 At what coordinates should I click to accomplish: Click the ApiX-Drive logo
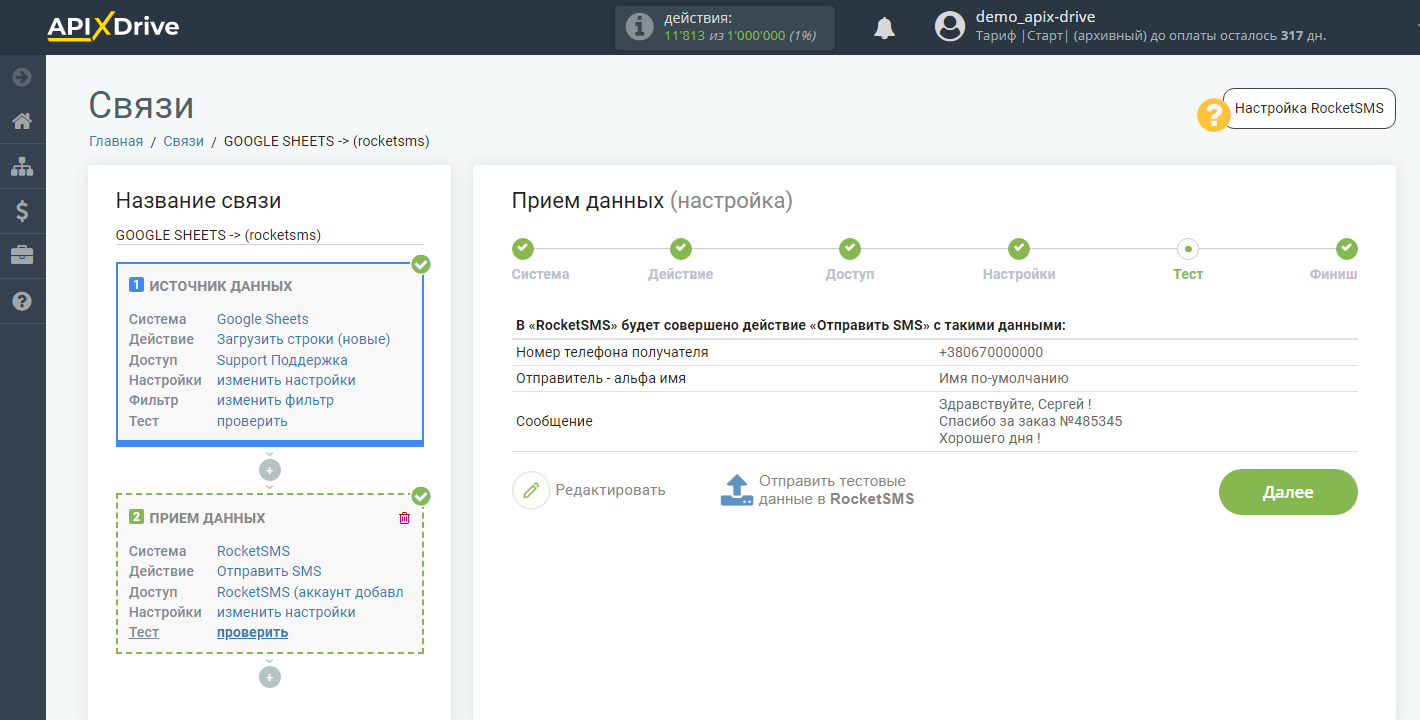(x=113, y=27)
